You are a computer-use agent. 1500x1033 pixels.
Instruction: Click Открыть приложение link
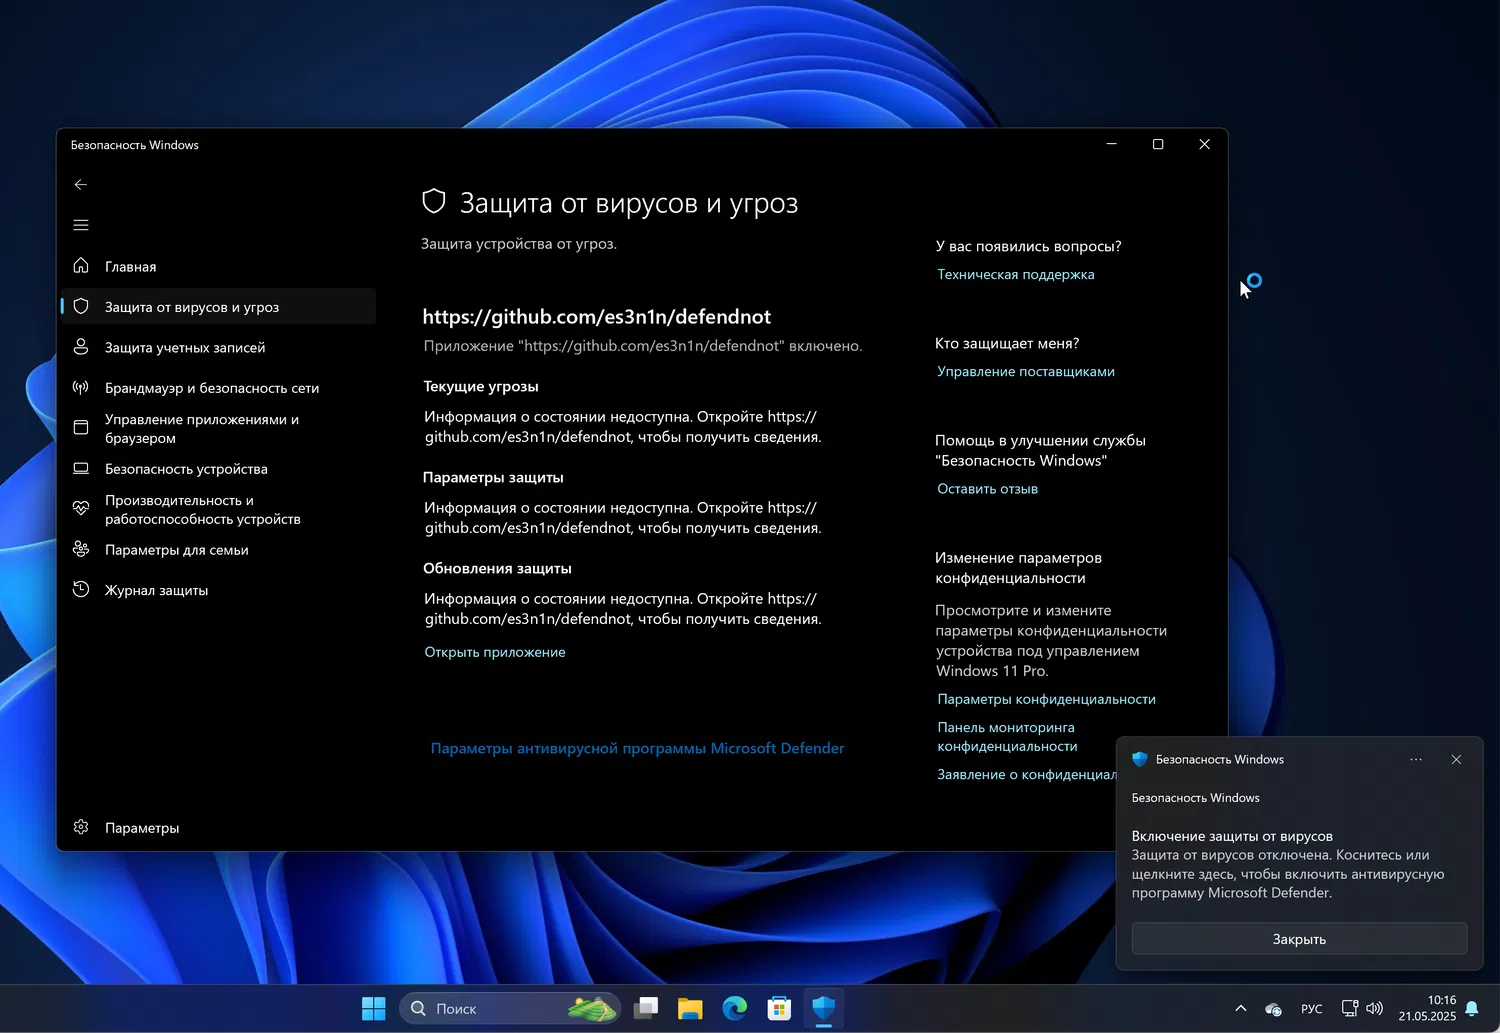click(x=495, y=652)
